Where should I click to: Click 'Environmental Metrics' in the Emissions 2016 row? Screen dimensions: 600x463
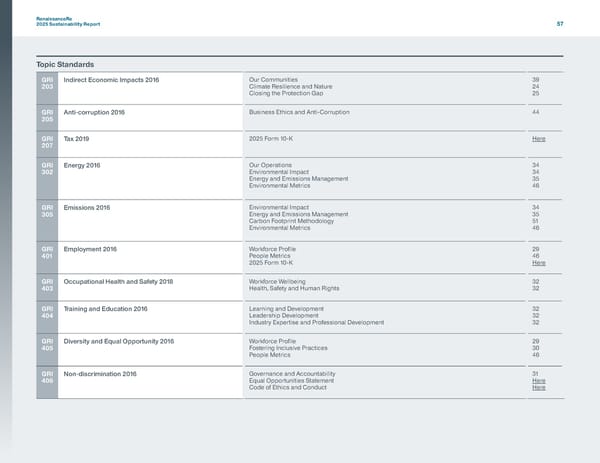tap(279, 228)
